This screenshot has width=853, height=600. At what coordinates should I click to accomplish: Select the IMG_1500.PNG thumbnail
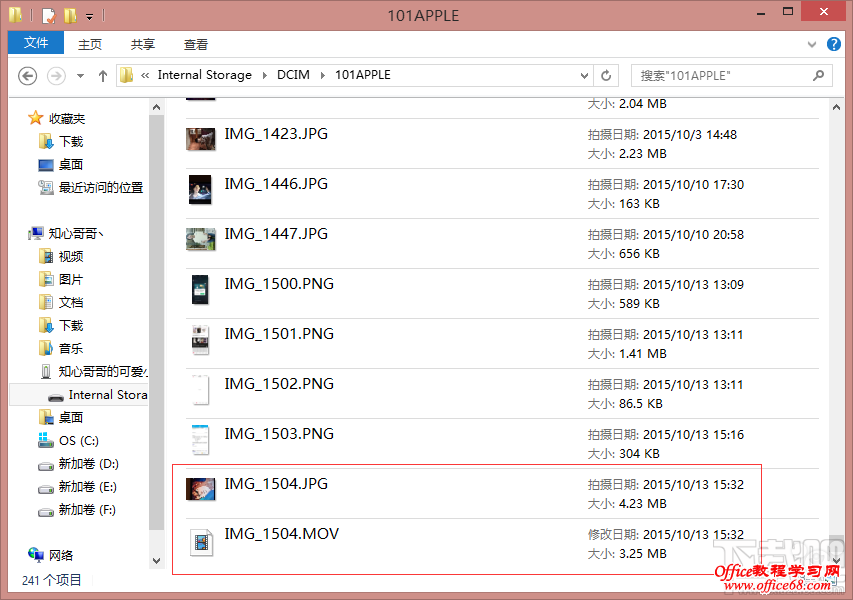click(x=200, y=289)
